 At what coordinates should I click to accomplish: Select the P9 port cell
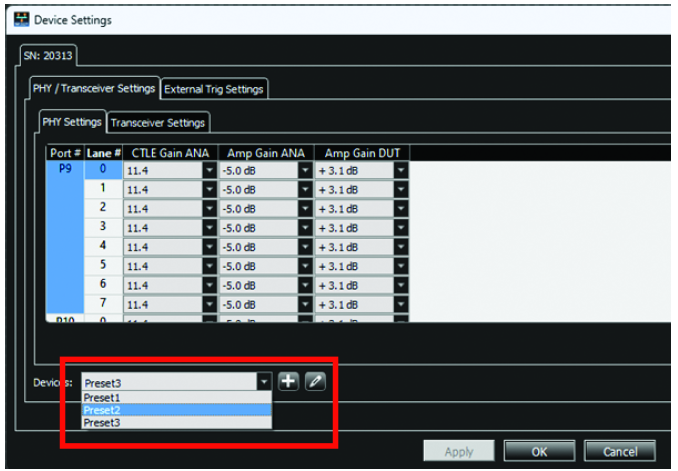(65, 169)
